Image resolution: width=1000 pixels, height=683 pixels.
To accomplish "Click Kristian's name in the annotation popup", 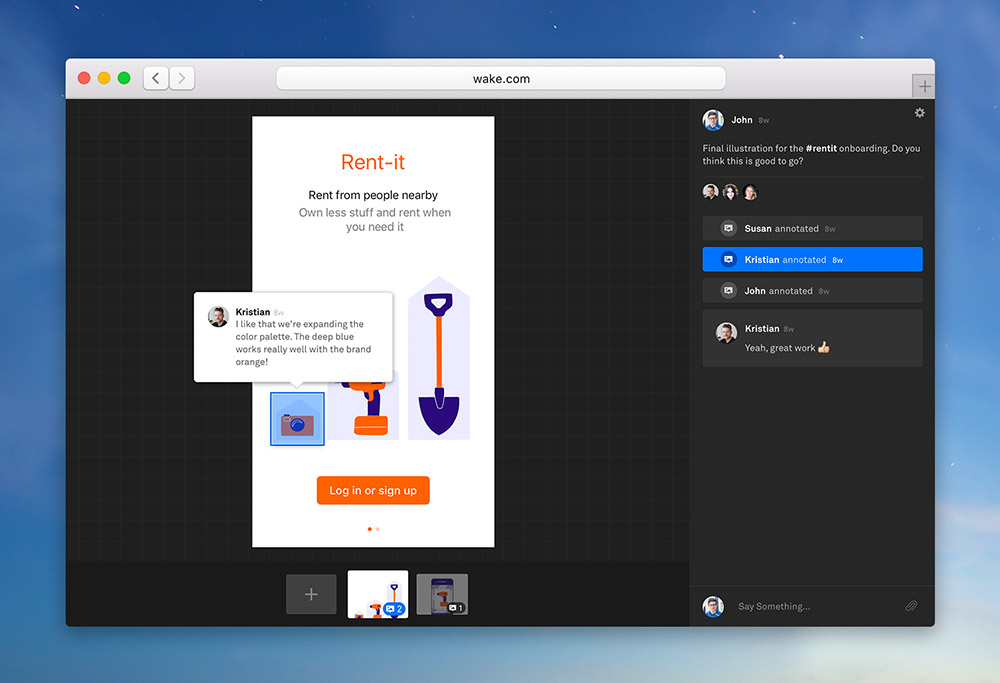I will coord(253,312).
